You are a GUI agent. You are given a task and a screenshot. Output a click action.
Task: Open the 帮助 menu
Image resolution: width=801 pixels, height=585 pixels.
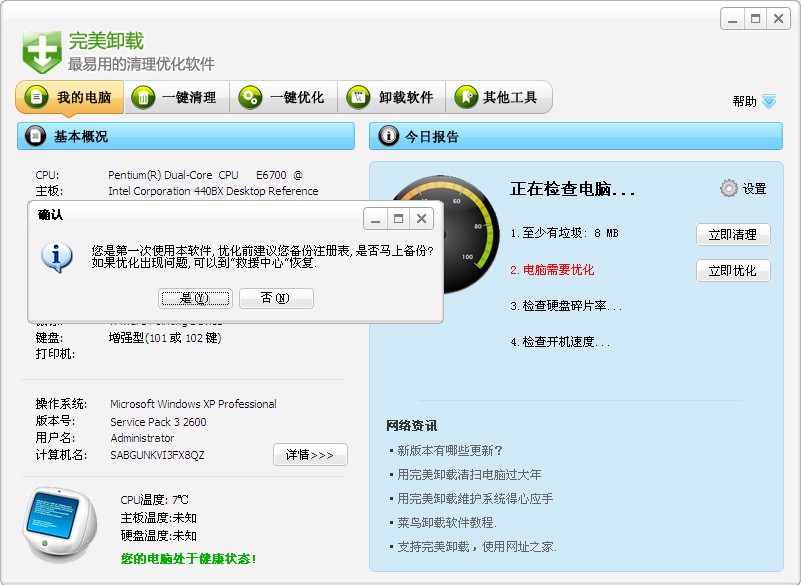coord(744,101)
